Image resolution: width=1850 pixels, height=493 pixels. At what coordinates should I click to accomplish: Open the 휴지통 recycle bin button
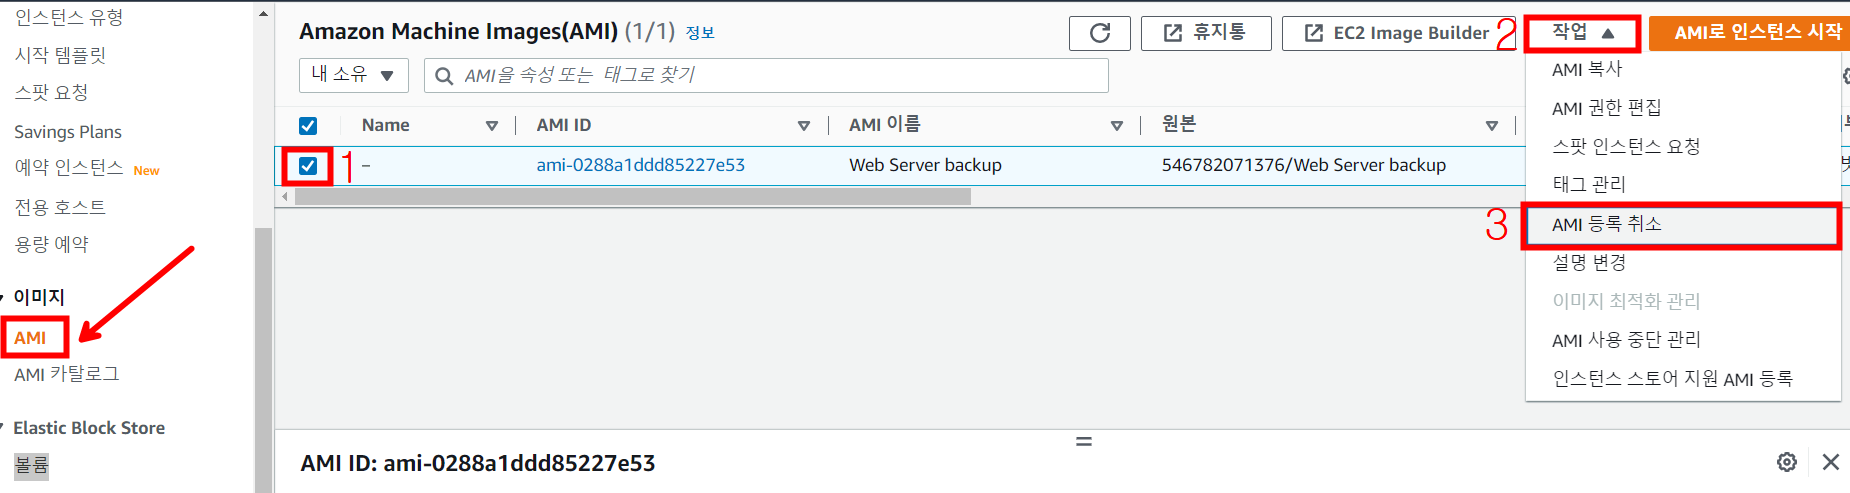click(x=1206, y=33)
